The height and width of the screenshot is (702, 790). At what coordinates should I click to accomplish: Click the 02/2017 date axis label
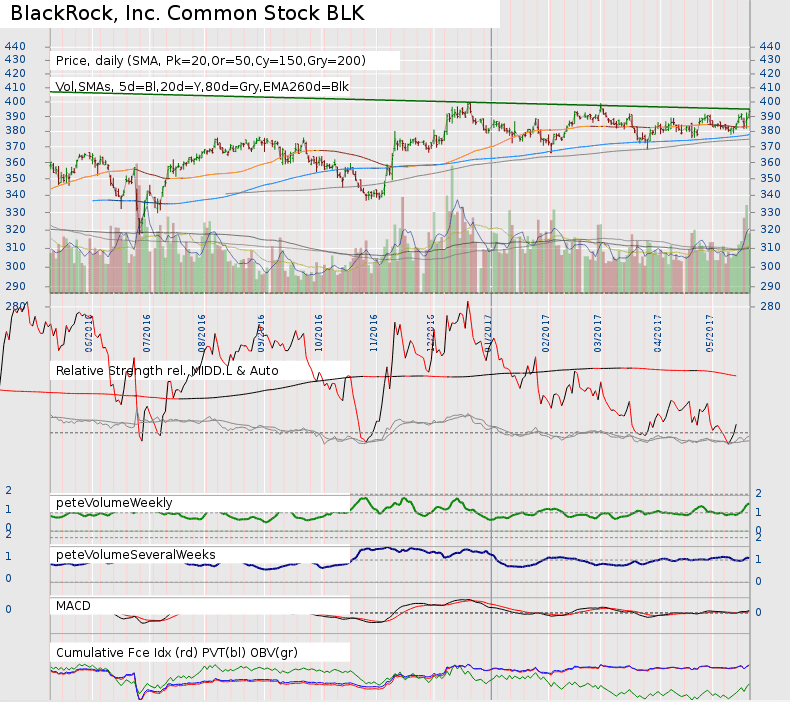546,334
